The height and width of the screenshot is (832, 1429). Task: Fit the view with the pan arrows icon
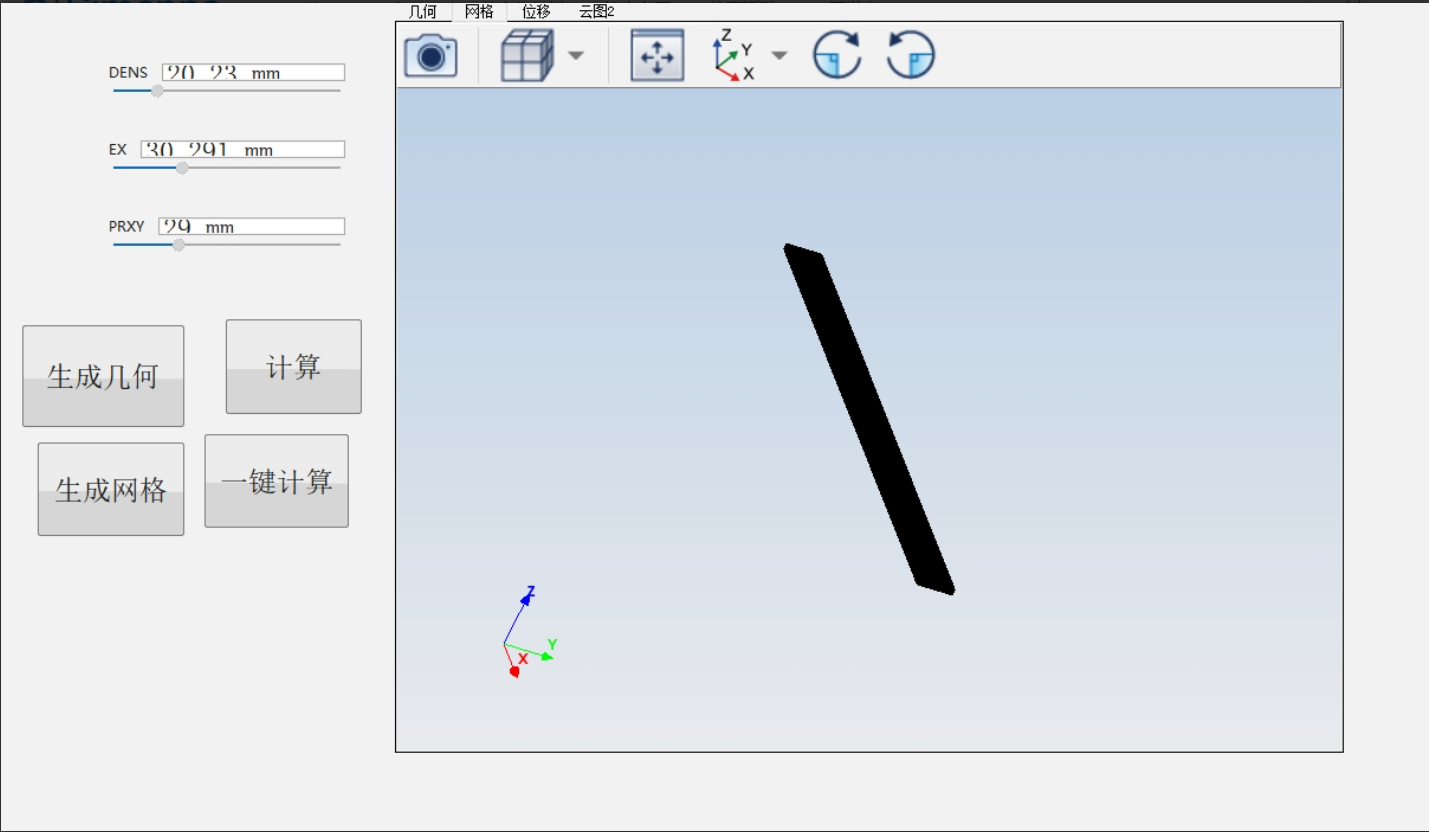pos(657,55)
